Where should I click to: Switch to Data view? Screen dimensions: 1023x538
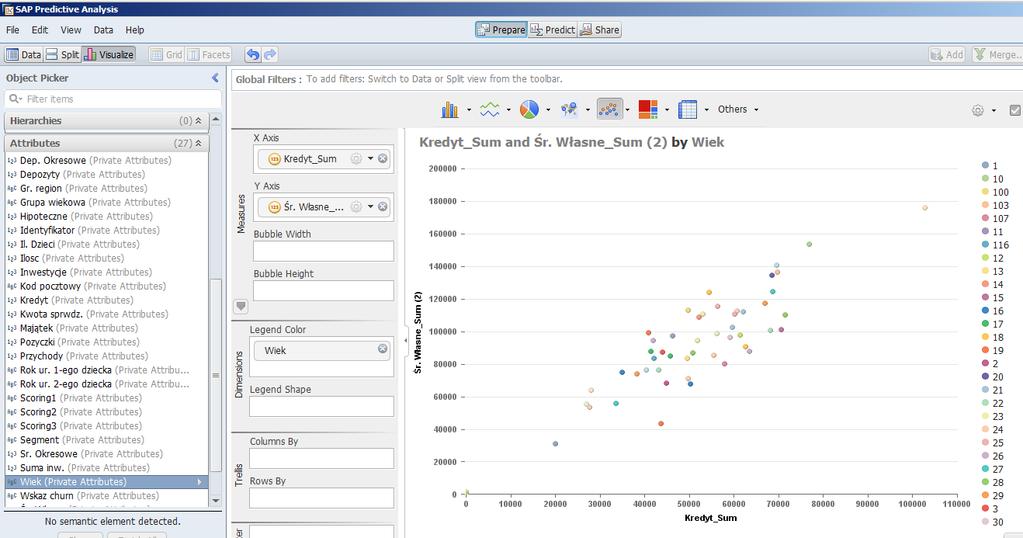pos(23,55)
